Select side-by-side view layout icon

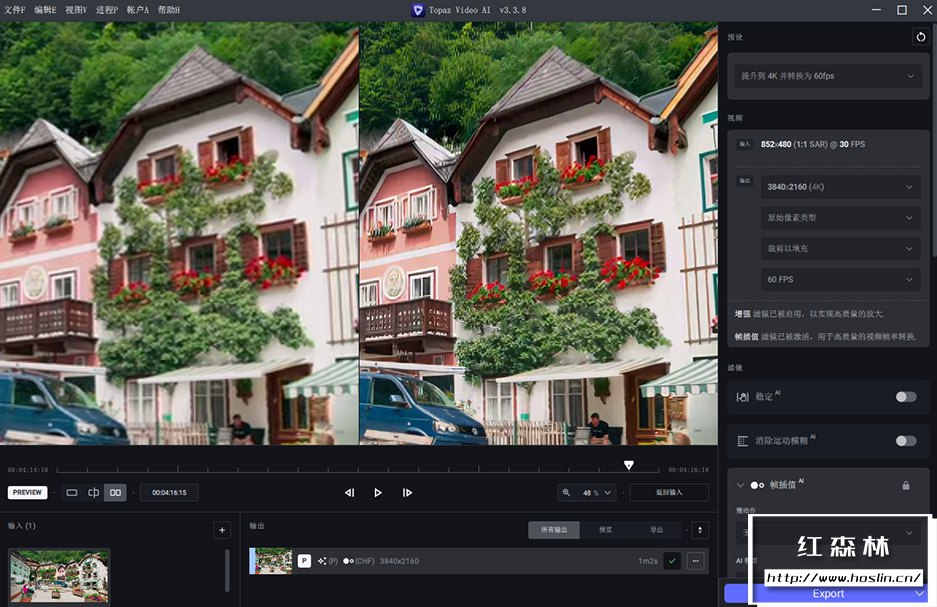tap(116, 492)
